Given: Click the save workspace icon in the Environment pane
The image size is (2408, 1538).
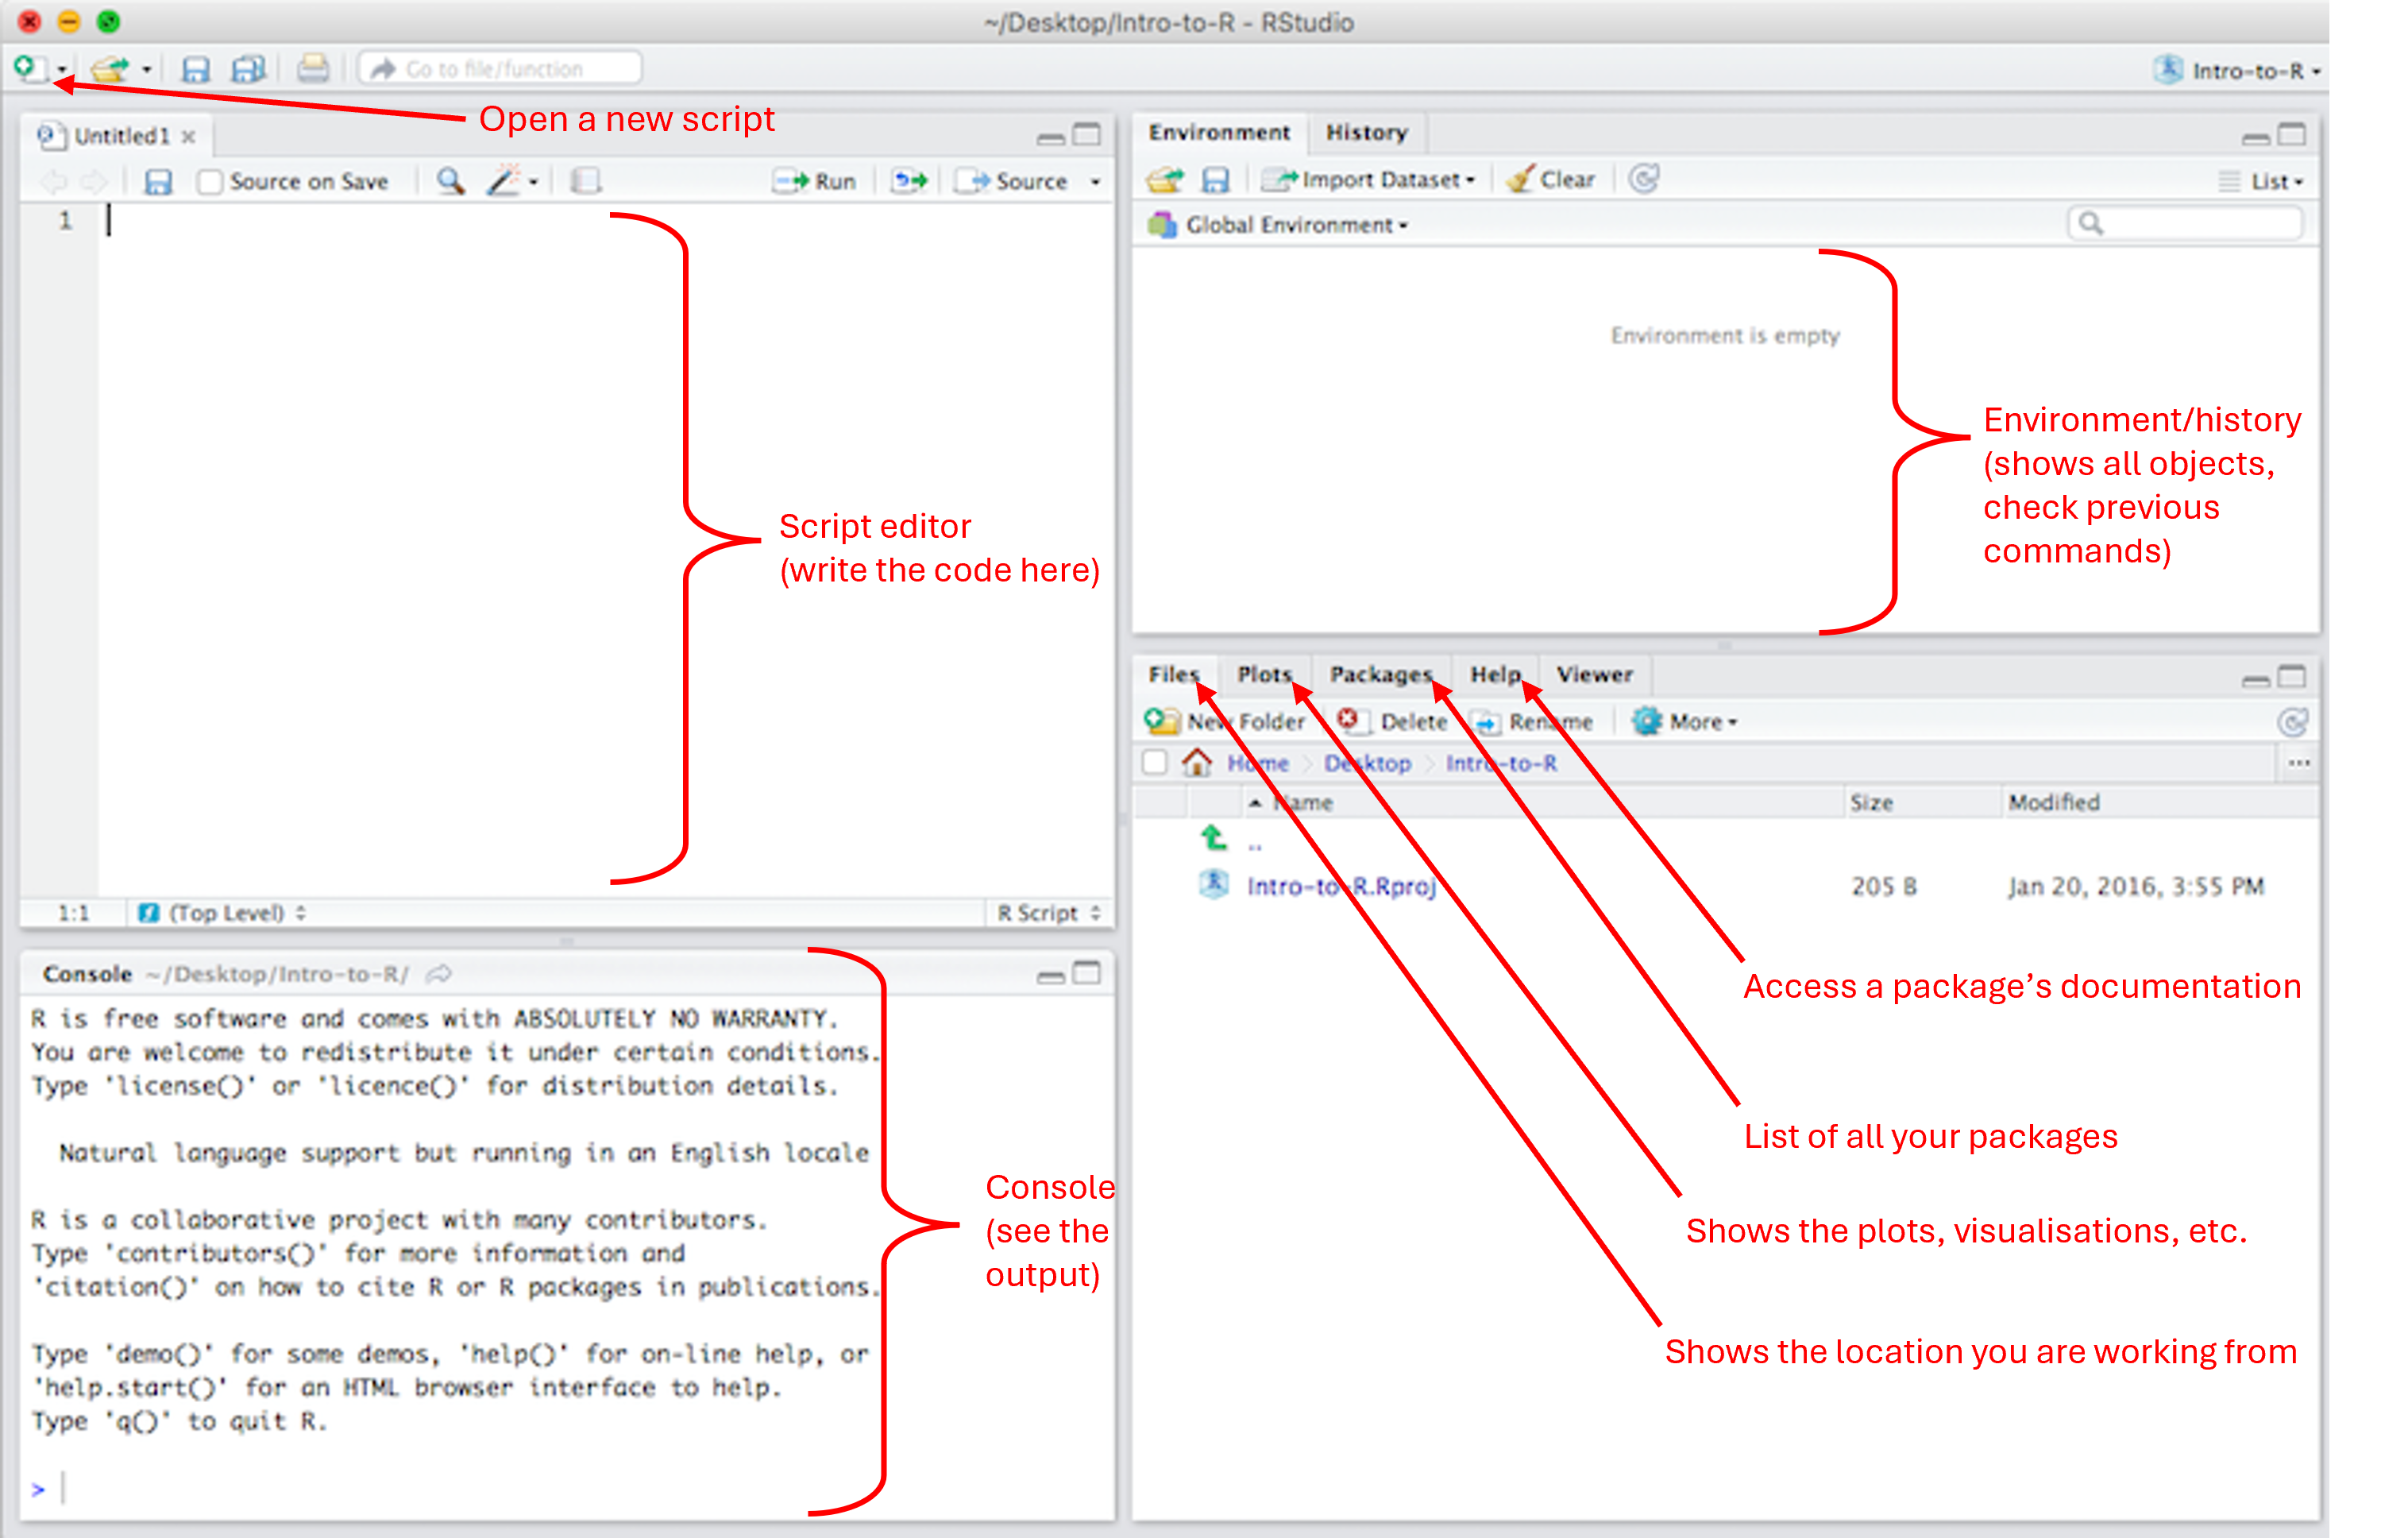Looking at the screenshot, I should point(1215,180).
